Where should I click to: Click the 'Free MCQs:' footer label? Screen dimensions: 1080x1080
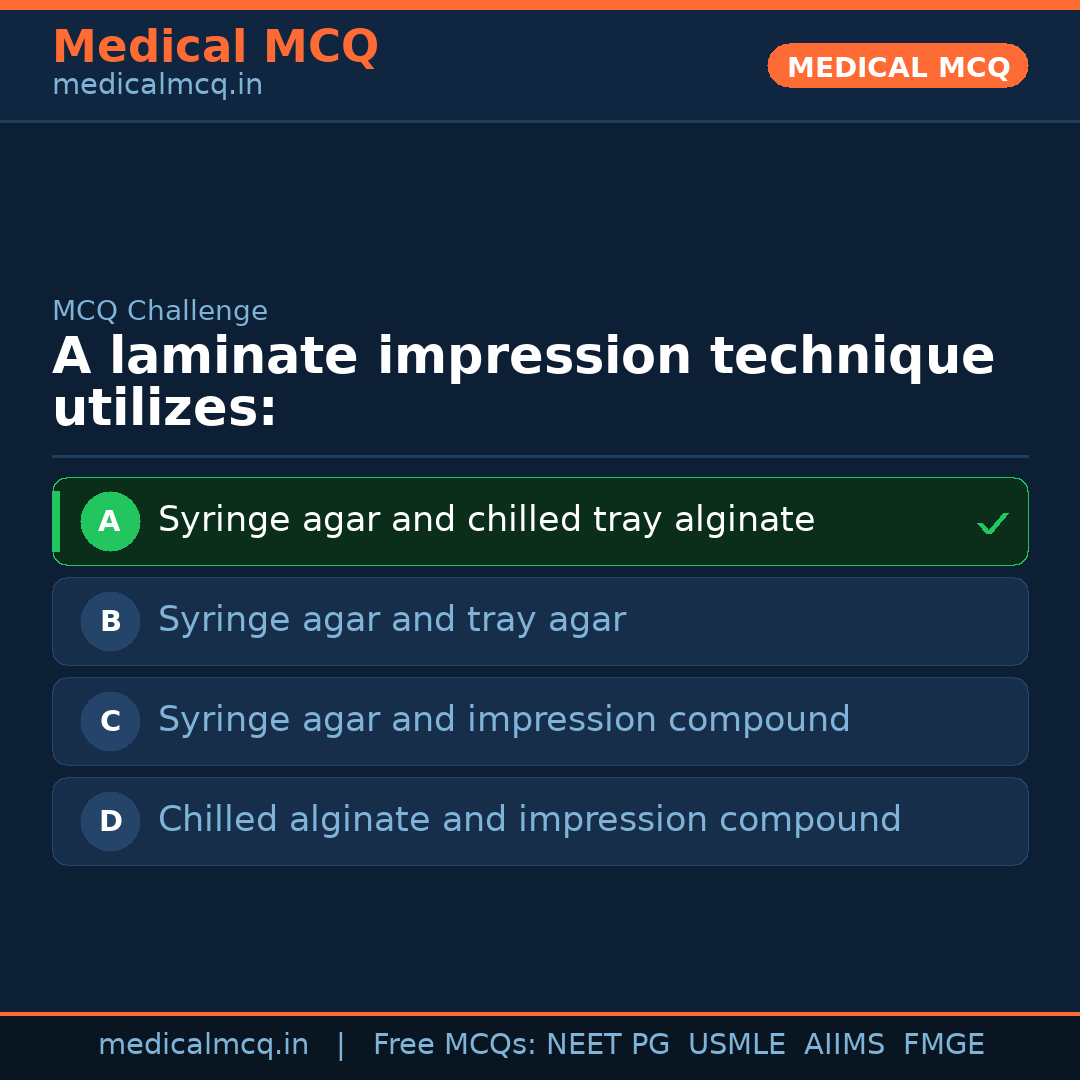click(x=455, y=1045)
